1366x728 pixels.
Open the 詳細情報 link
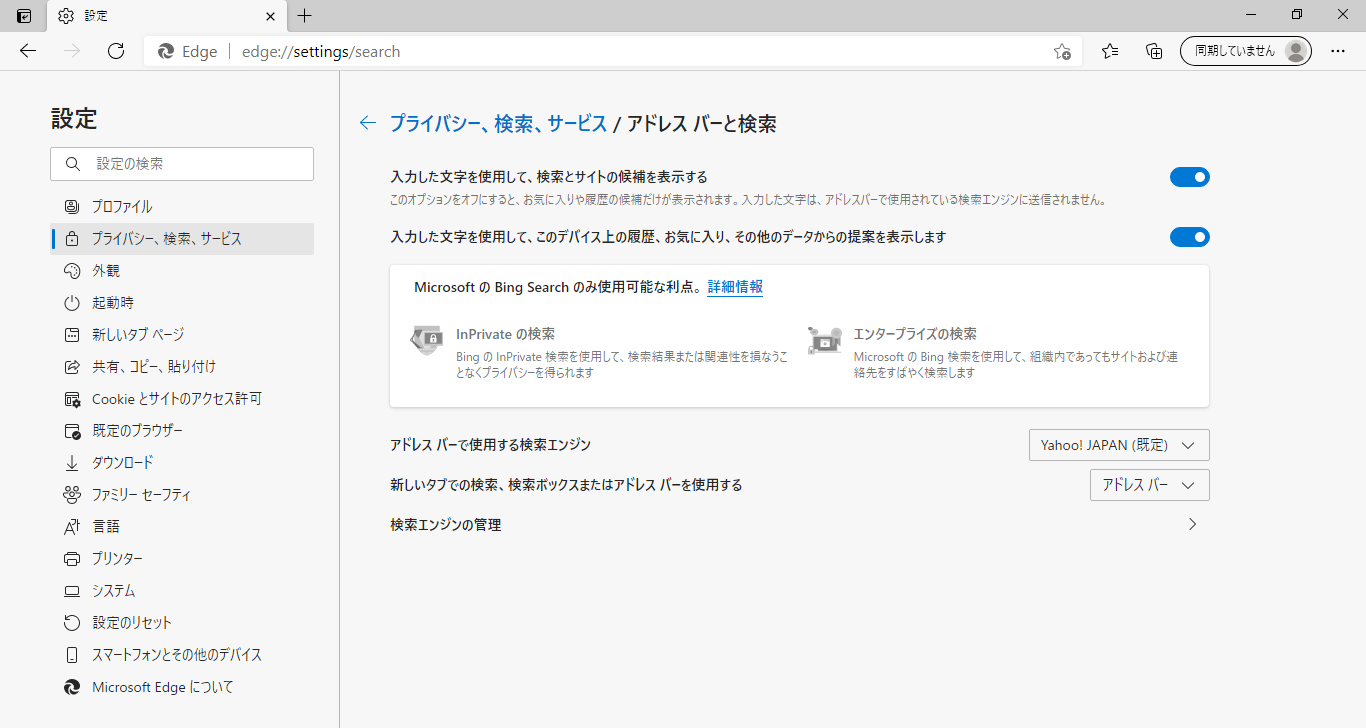coord(735,287)
